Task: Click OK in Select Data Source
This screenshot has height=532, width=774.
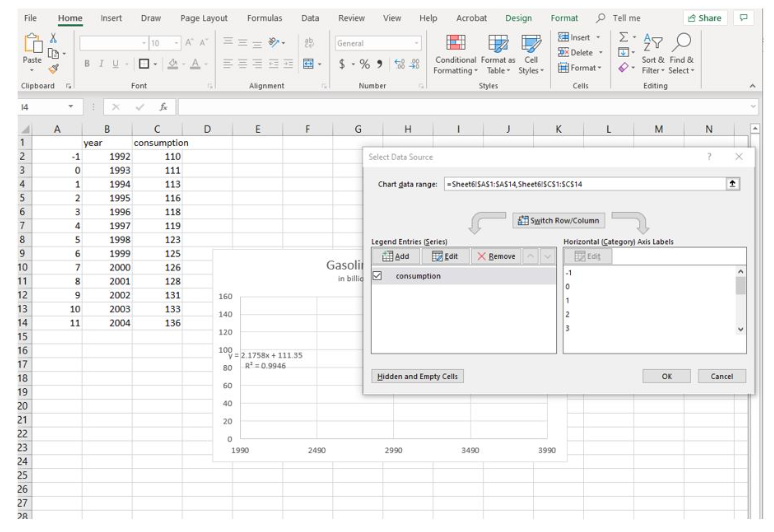Action: 666,376
